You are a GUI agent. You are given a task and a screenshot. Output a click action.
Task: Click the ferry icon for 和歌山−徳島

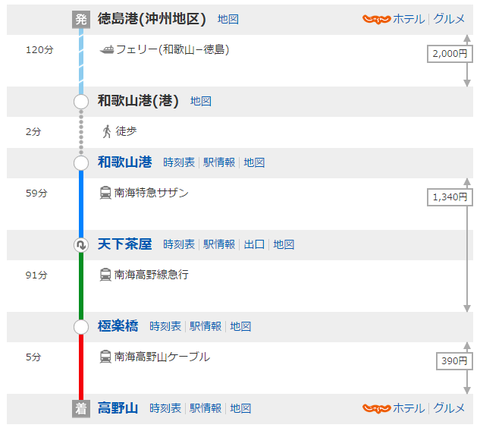[107, 50]
